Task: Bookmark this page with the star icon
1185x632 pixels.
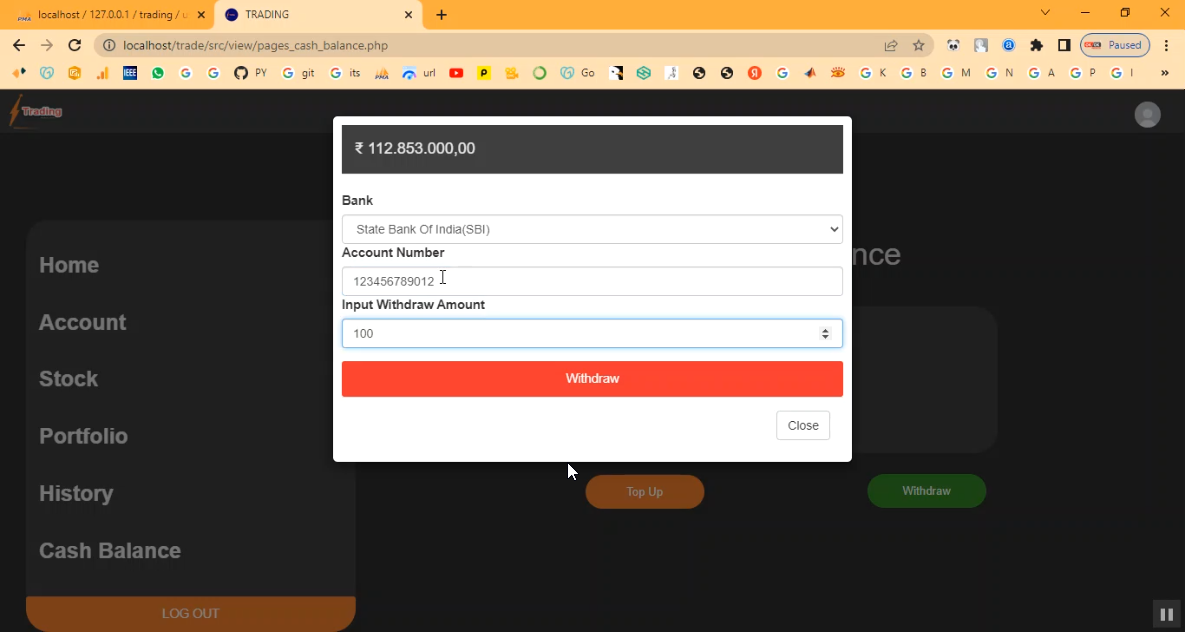Action: pos(918,45)
